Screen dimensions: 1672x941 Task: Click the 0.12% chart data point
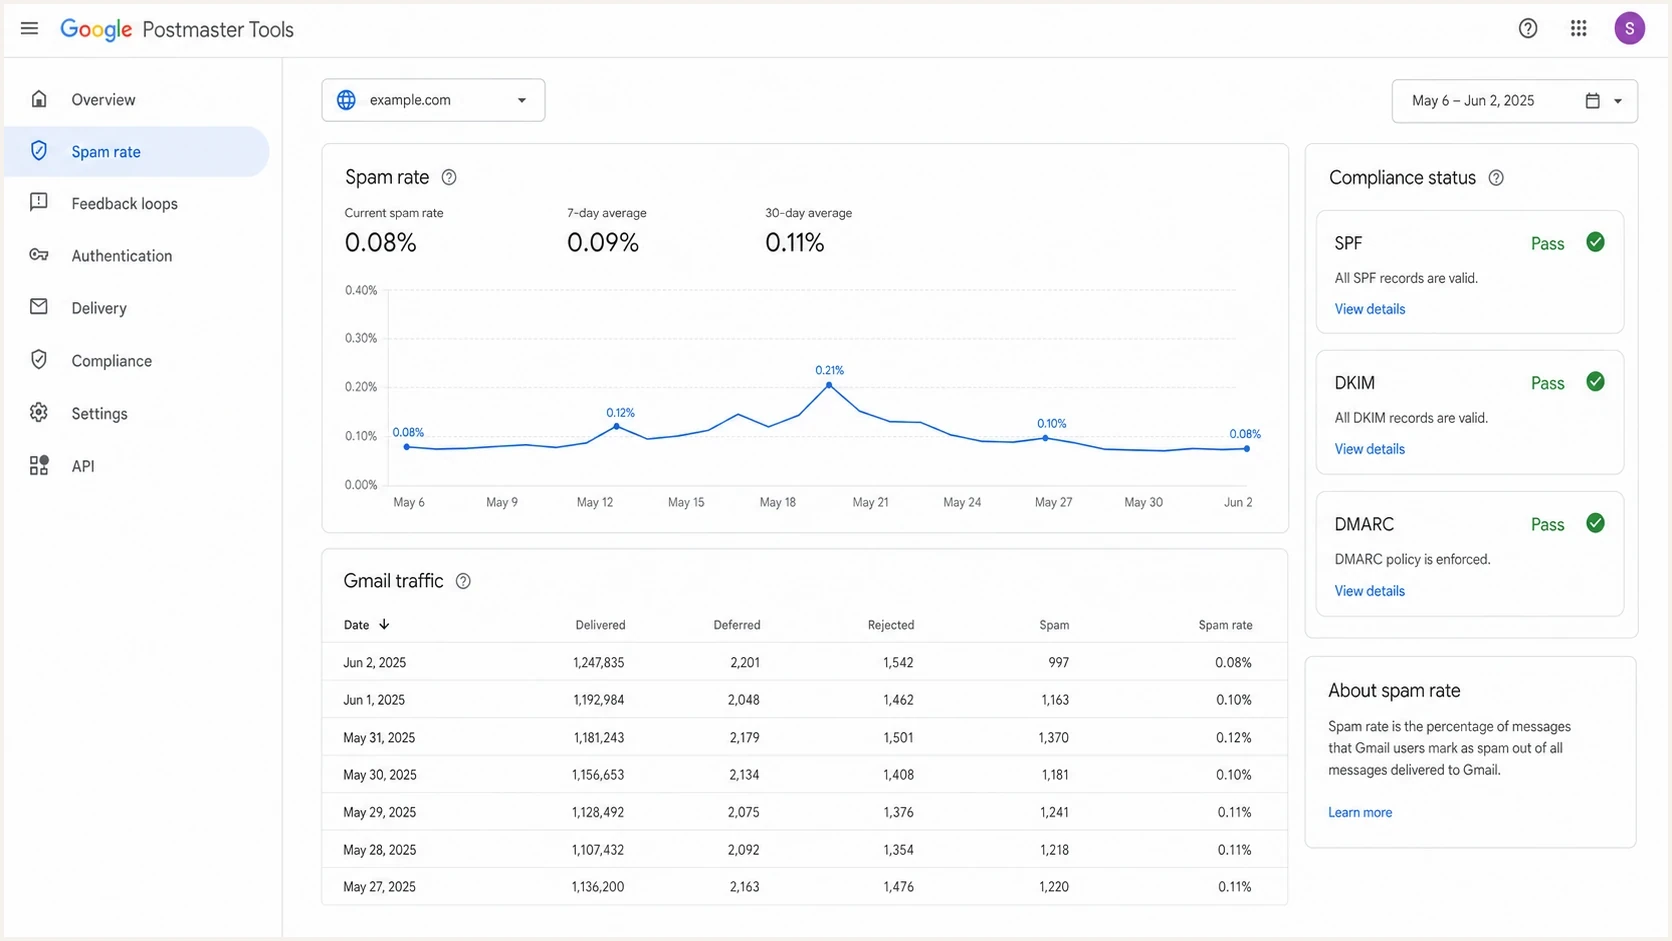616,427
